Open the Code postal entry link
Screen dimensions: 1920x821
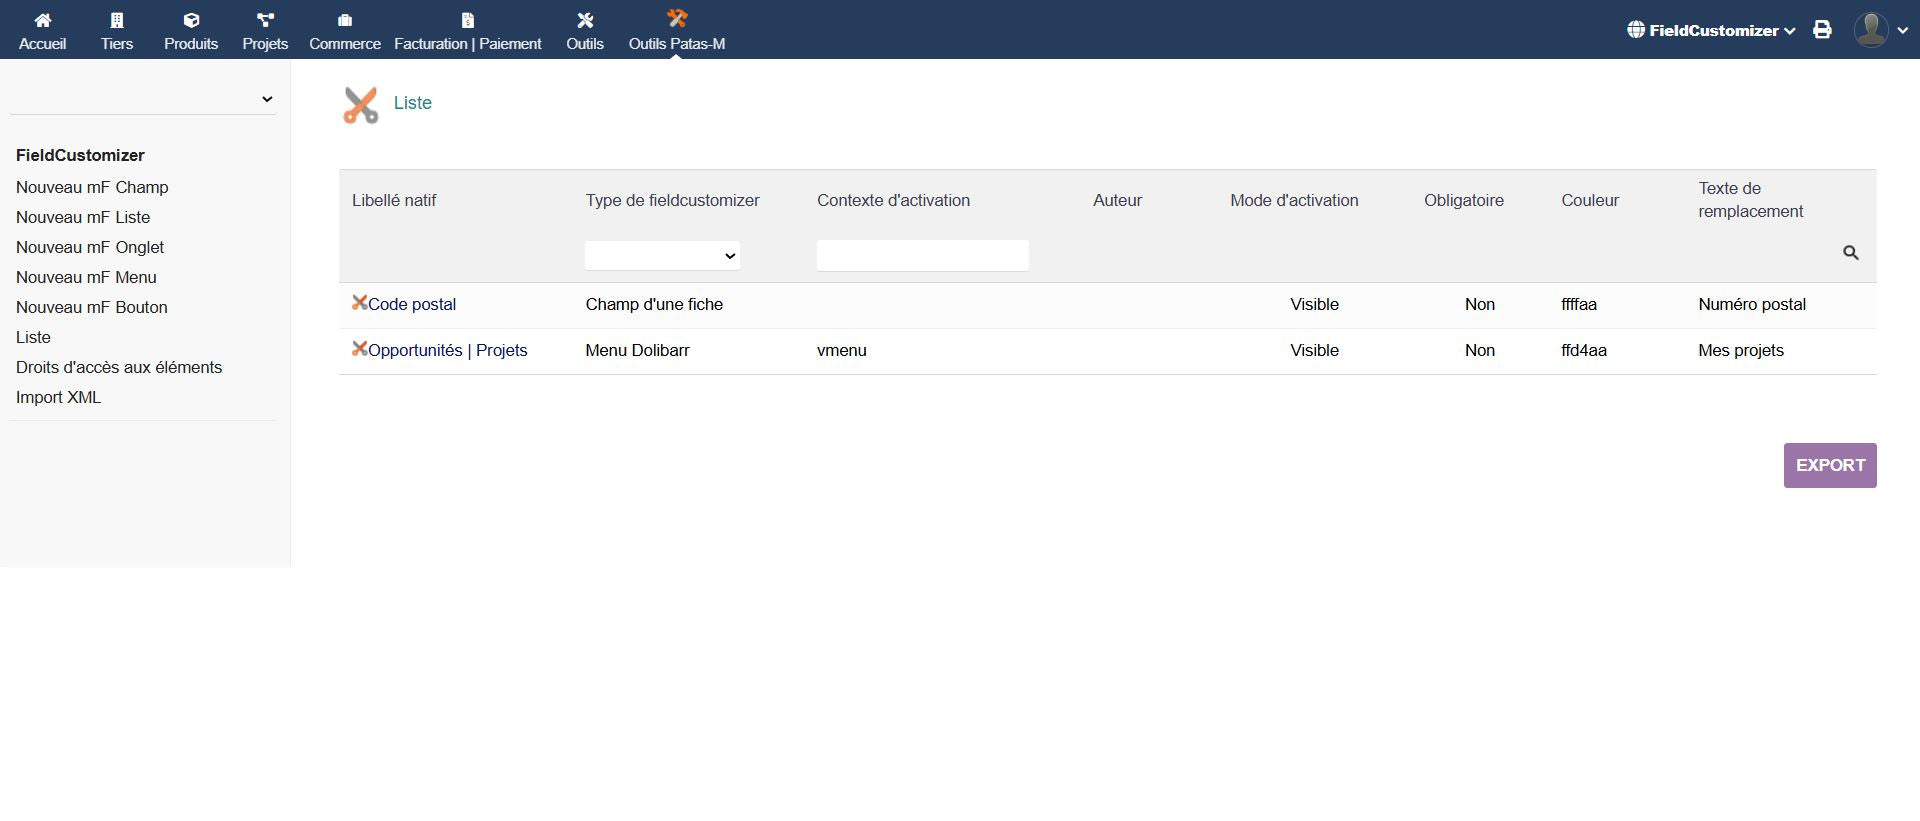click(x=411, y=304)
